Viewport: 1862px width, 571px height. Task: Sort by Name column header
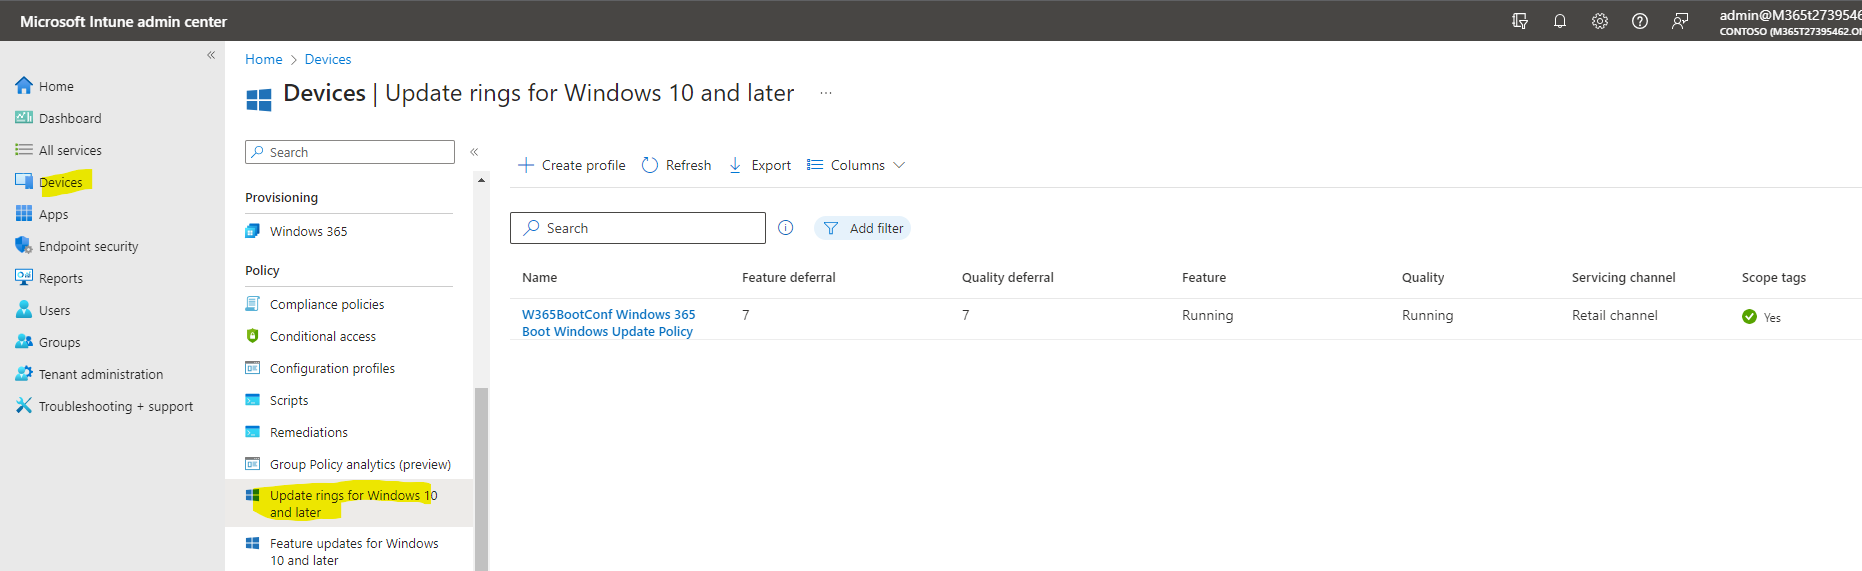click(x=540, y=277)
